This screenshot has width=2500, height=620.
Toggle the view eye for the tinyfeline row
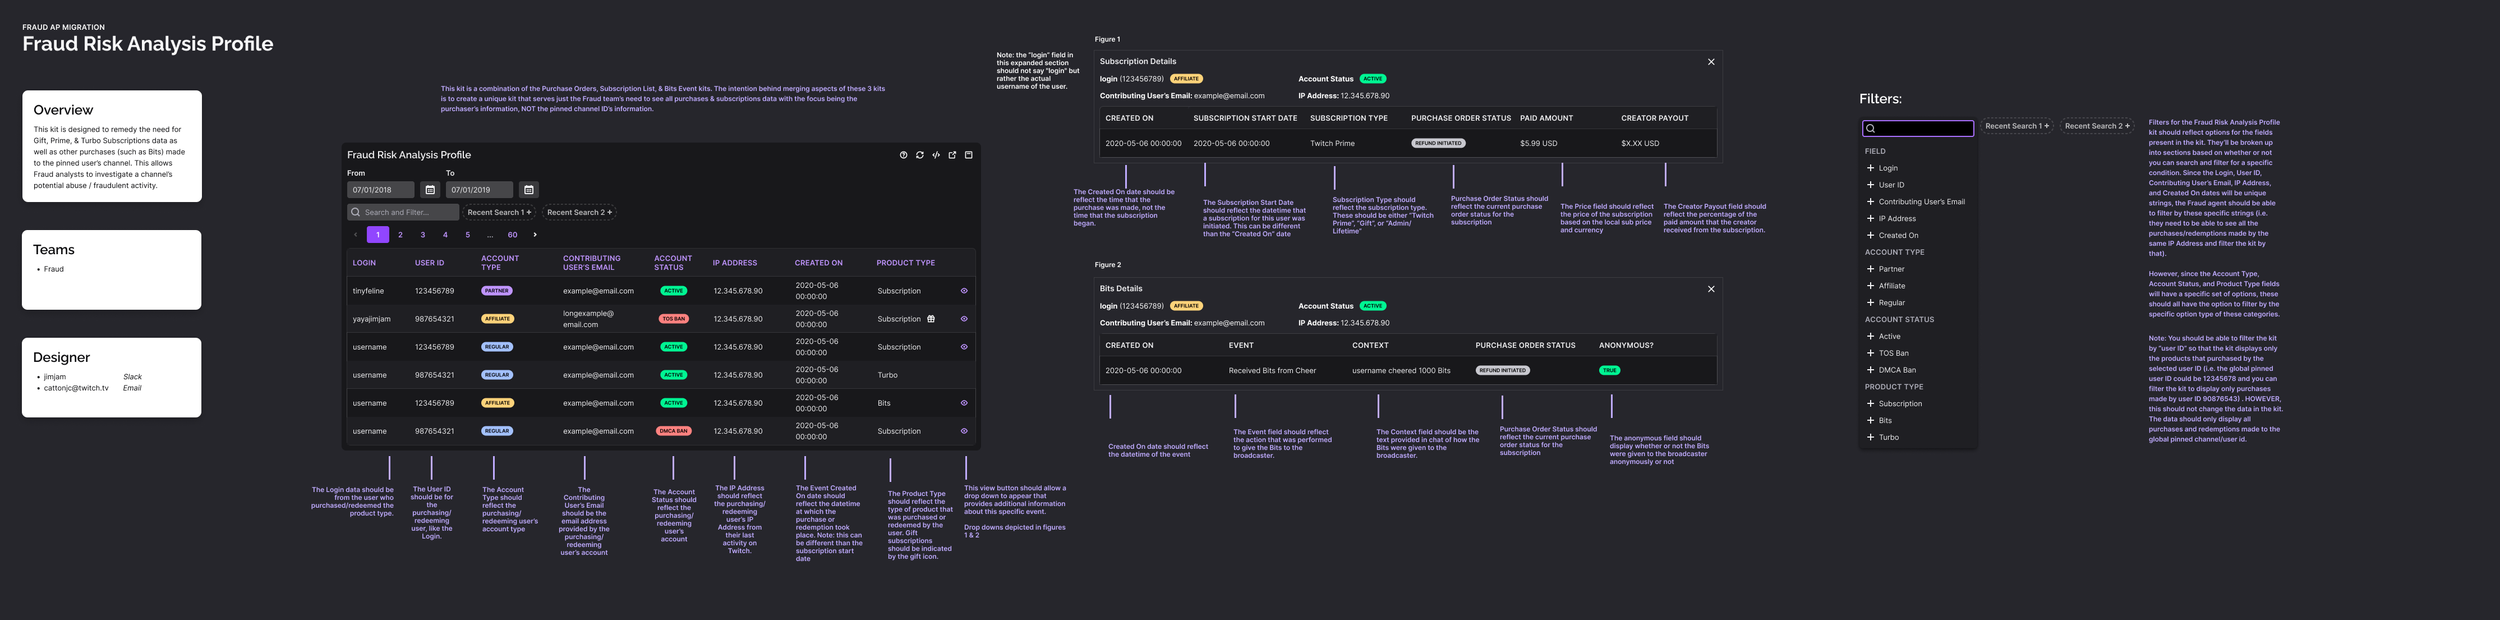(x=964, y=291)
